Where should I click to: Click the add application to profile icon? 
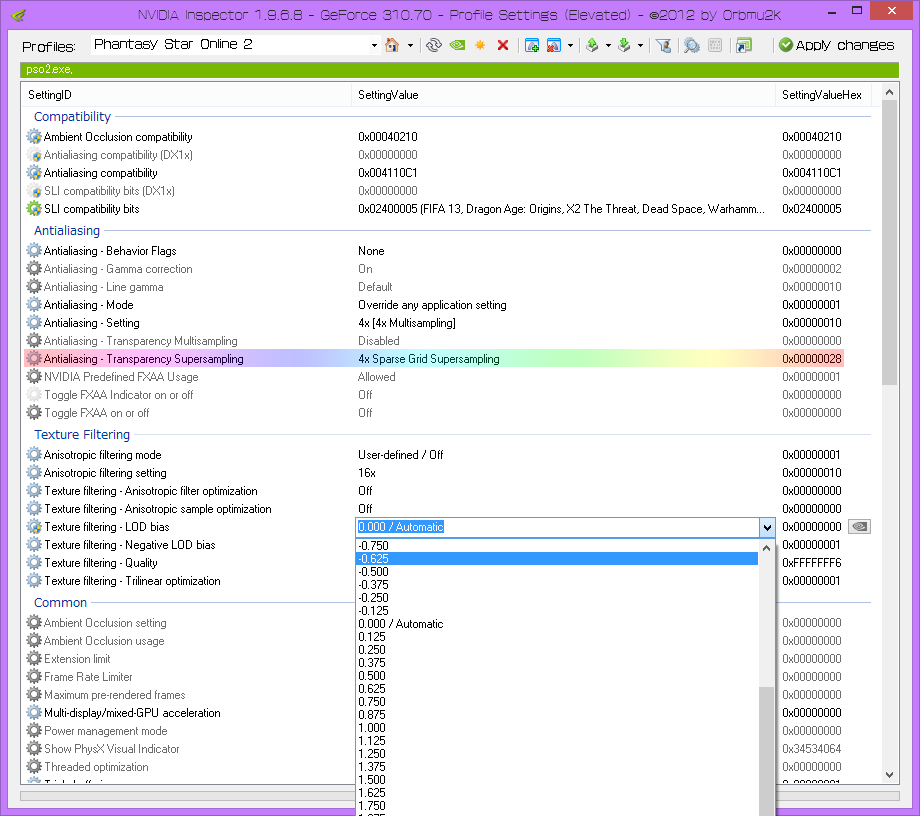pos(532,45)
